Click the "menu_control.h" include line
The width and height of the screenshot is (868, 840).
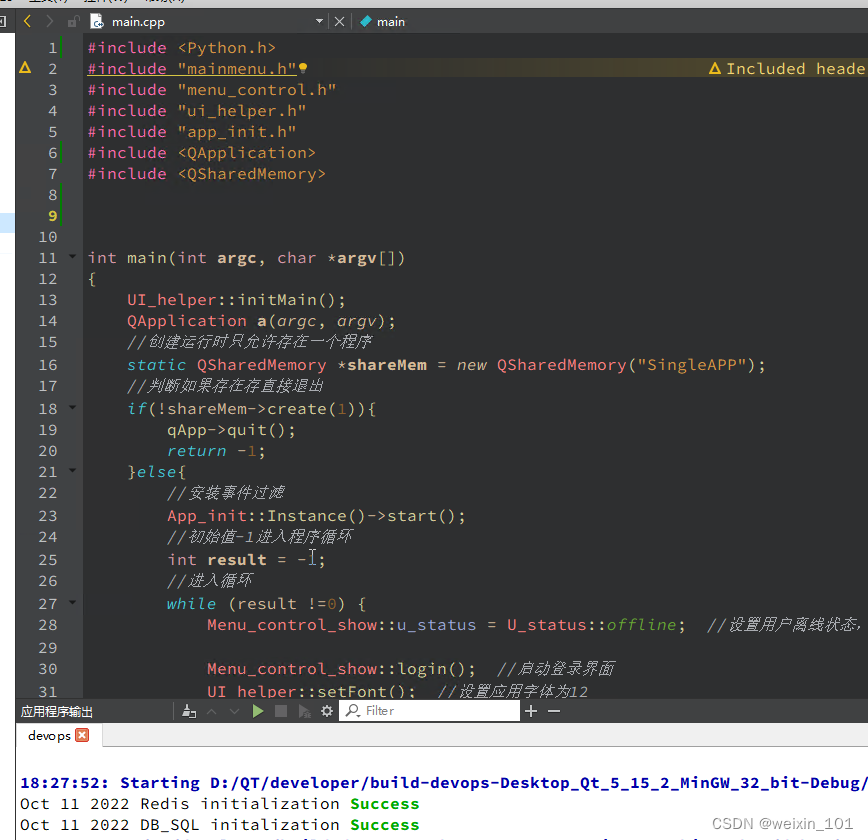pos(212,90)
